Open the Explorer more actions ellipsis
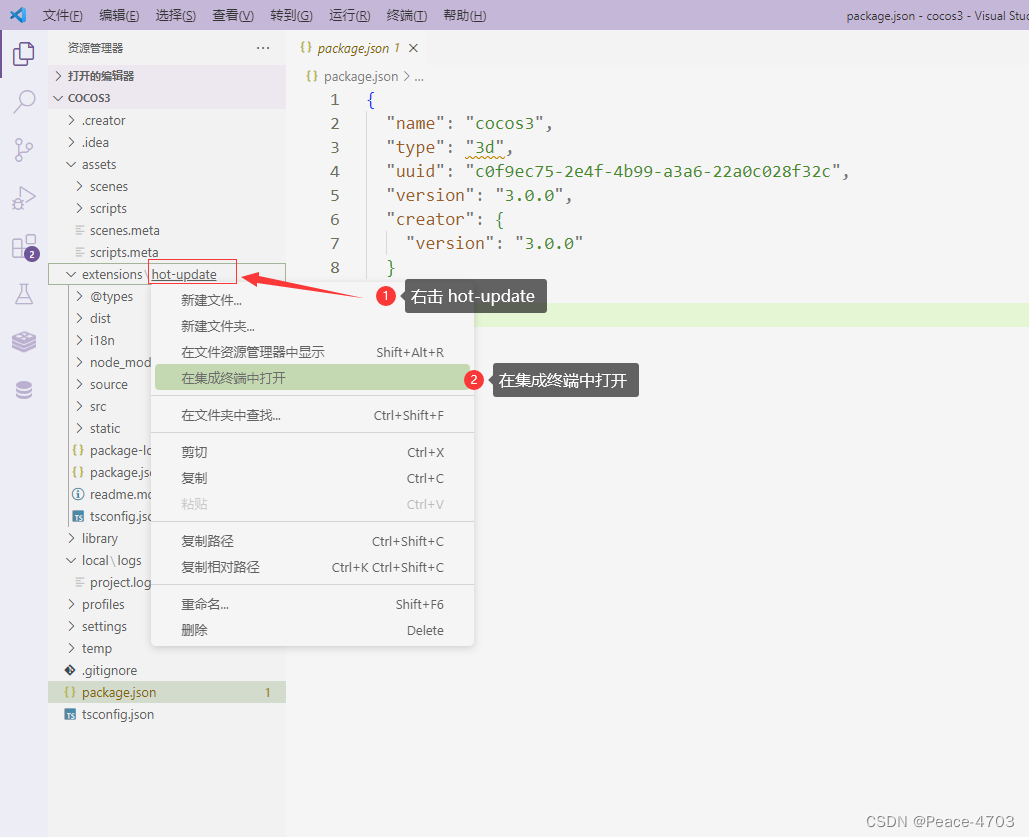This screenshot has height=837, width=1029. (263, 48)
